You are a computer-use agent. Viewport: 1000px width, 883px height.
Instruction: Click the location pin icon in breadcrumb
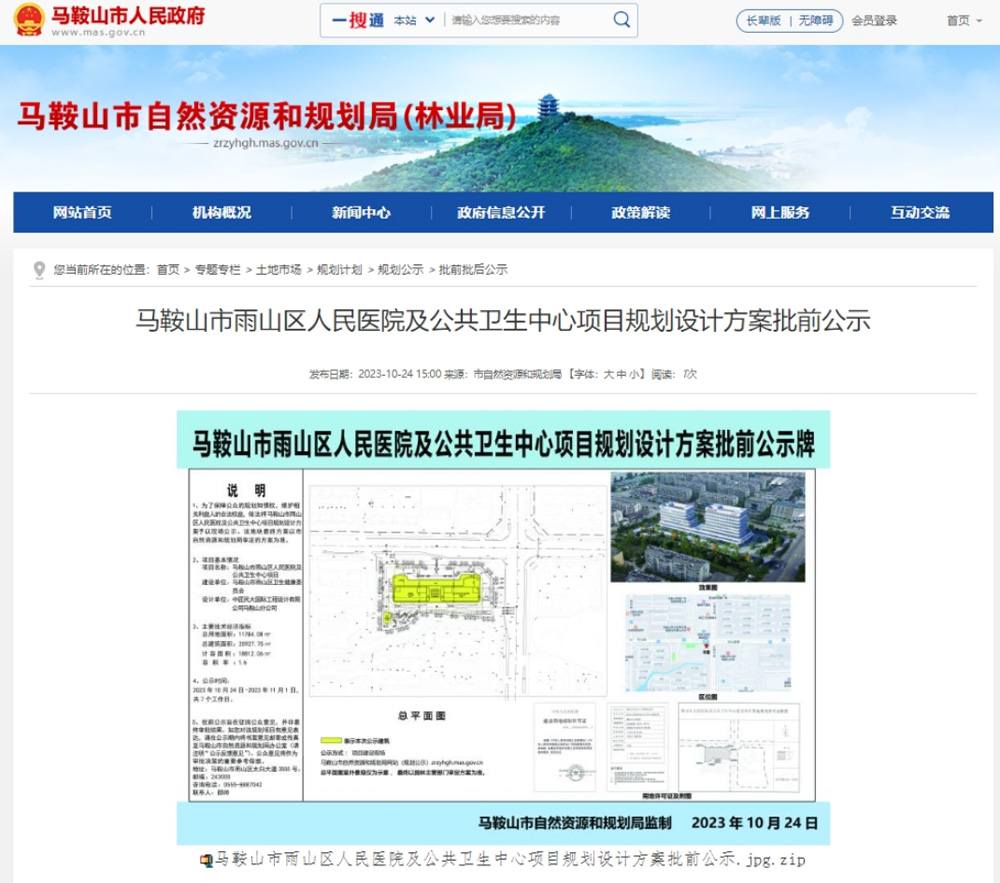point(39,270)
